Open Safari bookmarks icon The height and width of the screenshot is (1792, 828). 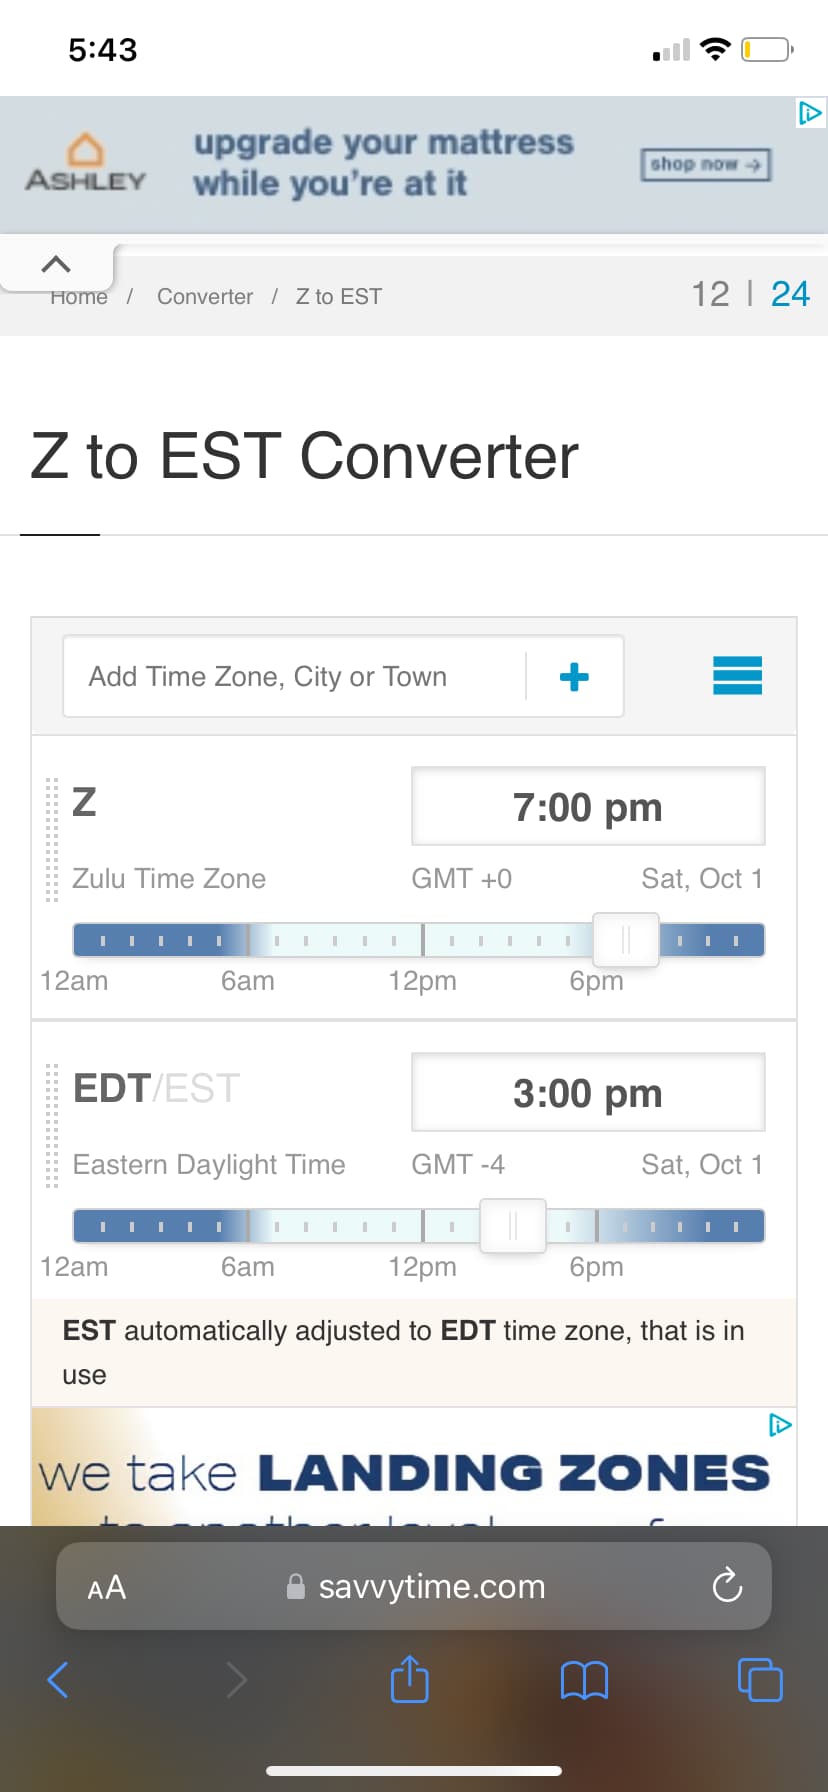click(x=585, y=1680)
